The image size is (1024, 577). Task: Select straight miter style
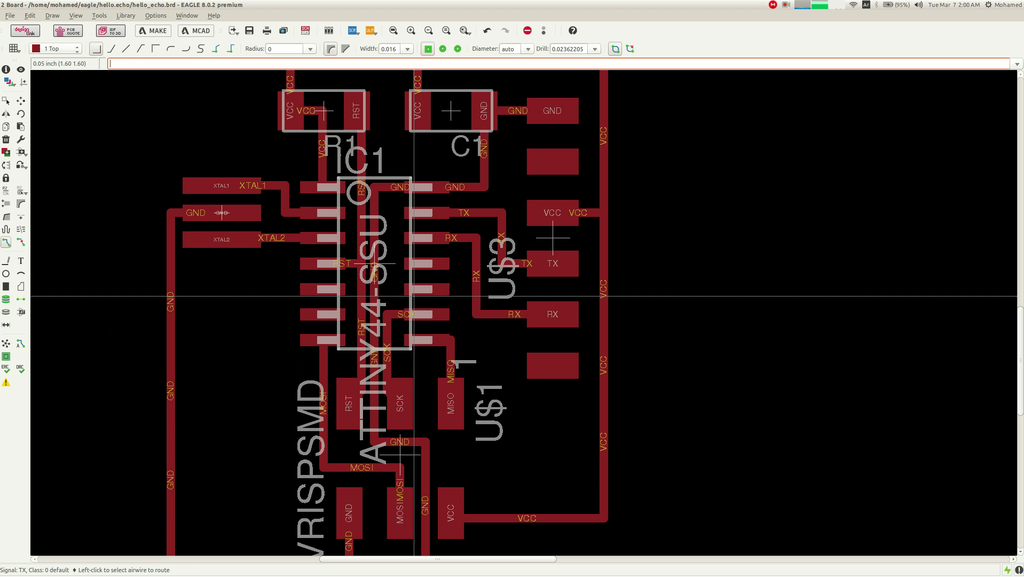[345, 49]
